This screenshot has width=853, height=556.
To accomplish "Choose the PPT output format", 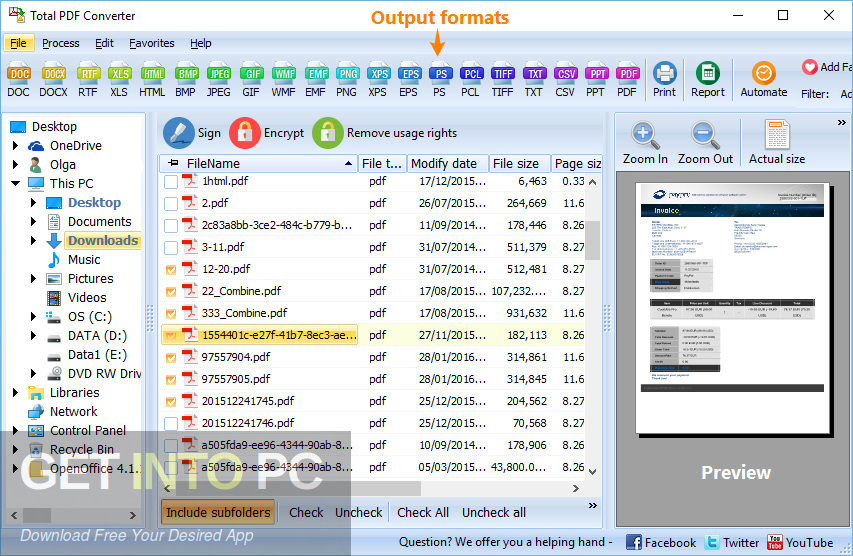I will 596,81.
